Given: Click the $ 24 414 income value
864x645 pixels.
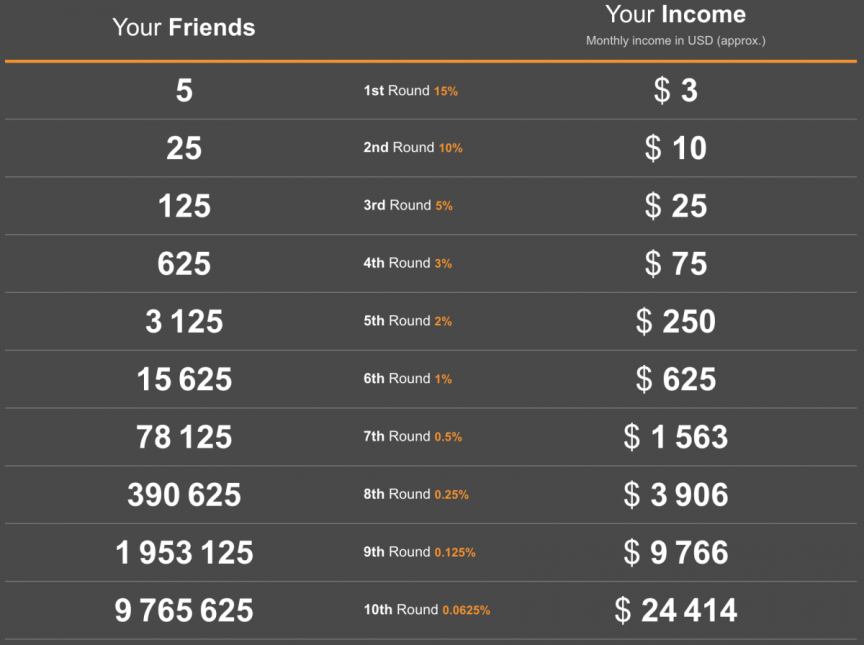Looking at the screenshot, I should (675, 610).
